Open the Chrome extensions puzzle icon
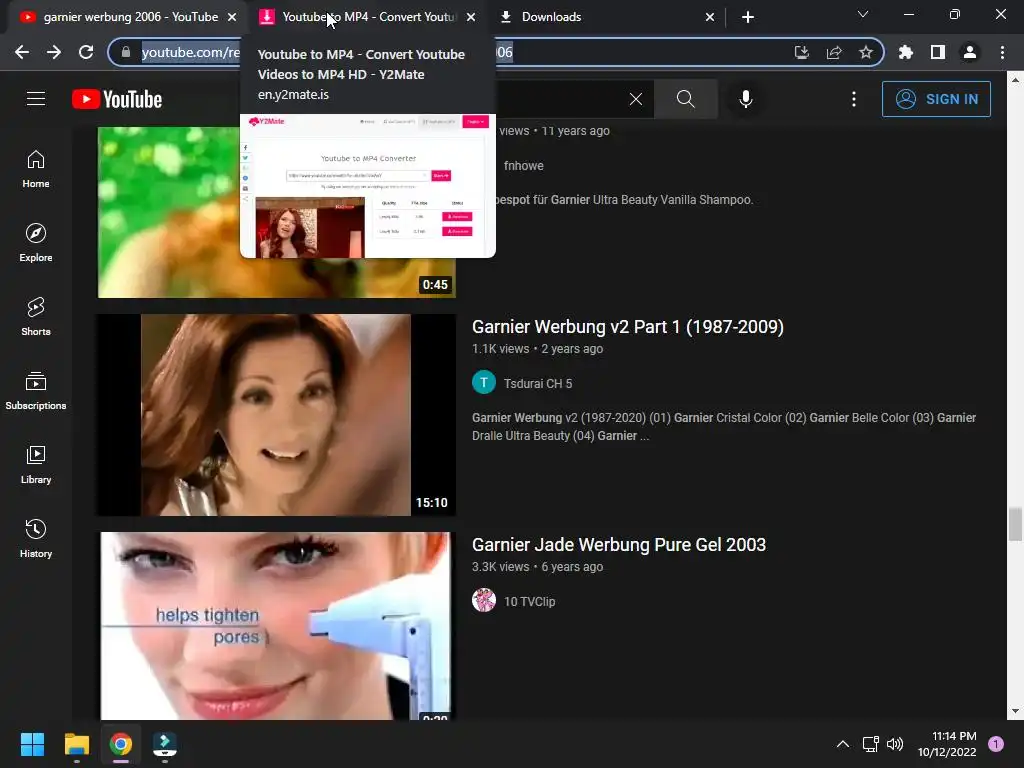 [906, 52]
